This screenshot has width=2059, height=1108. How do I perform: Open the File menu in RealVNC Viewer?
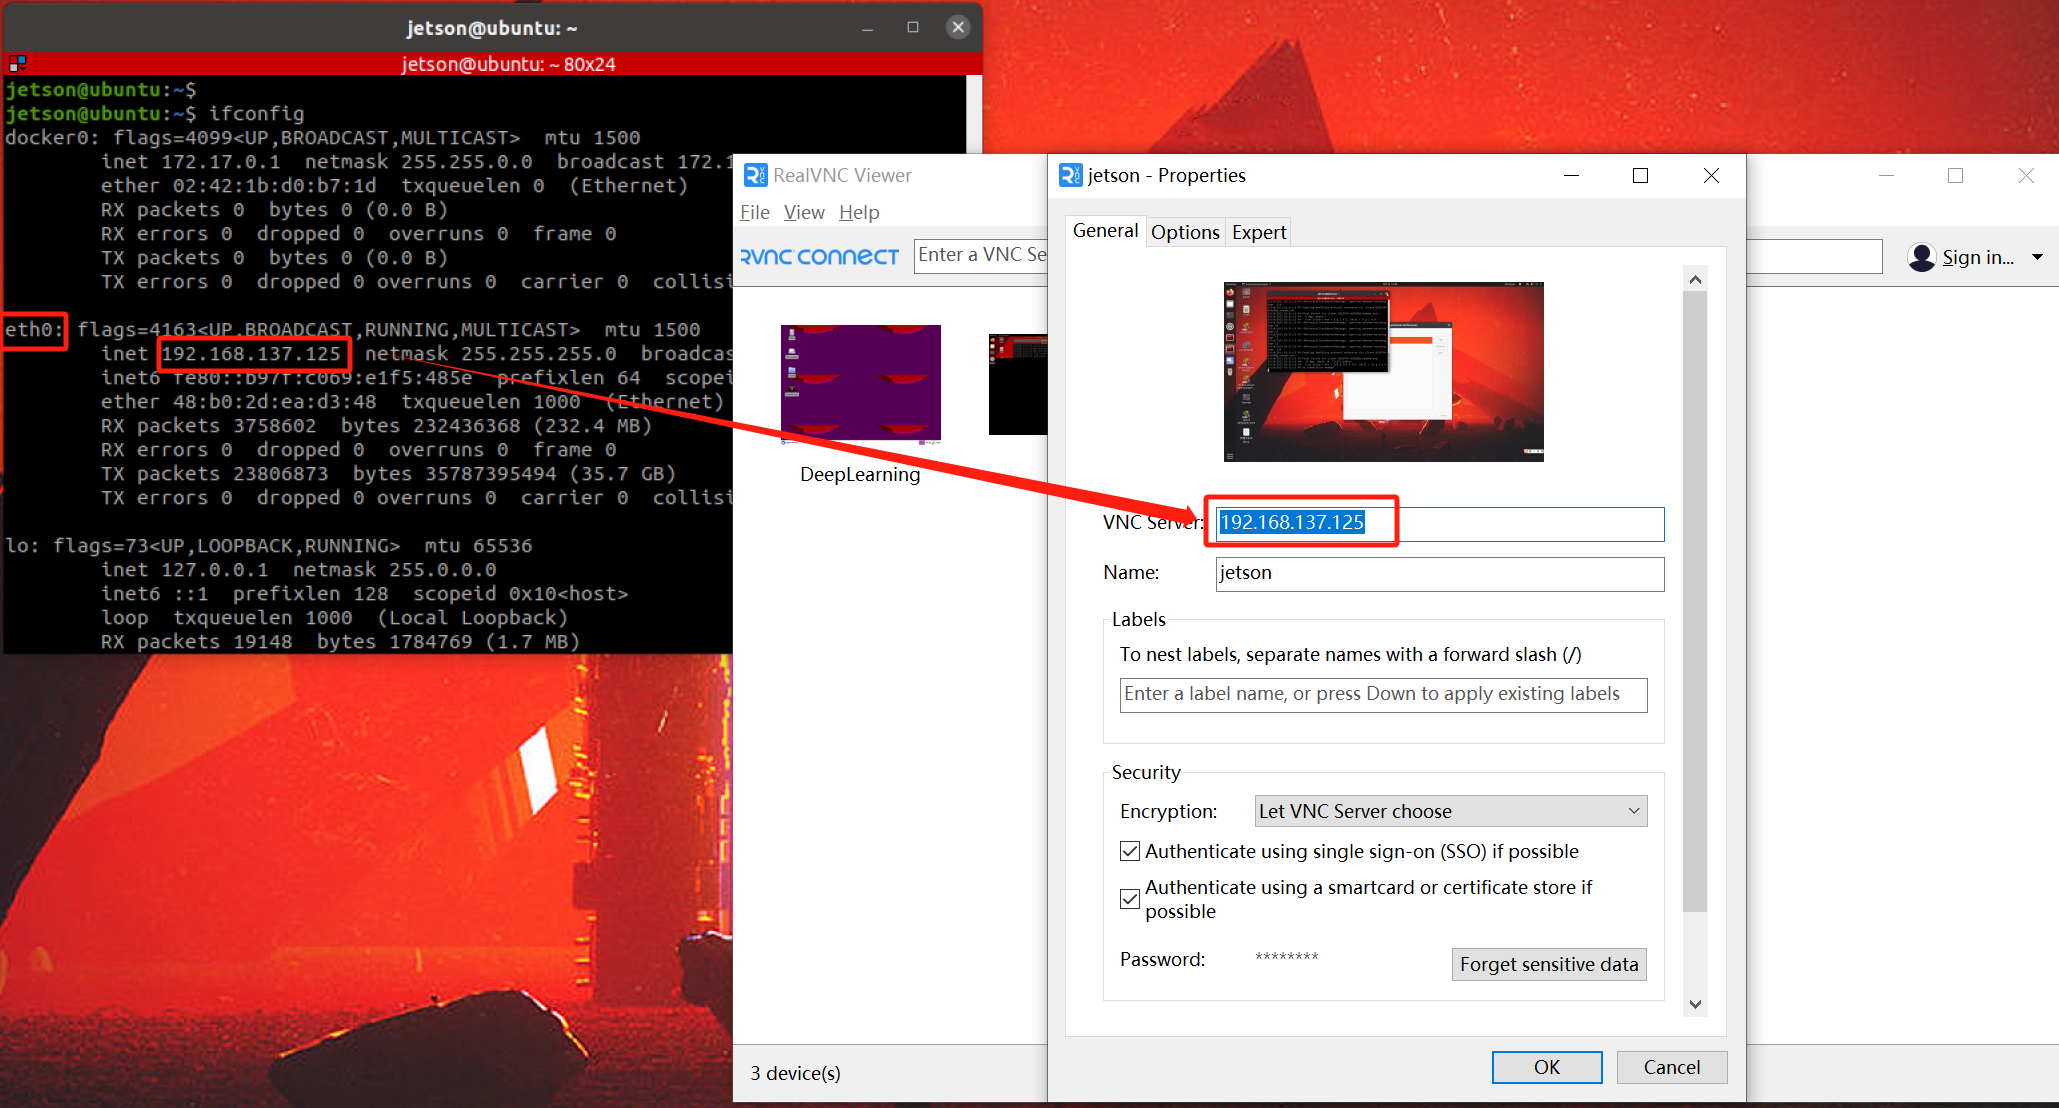pos(755,212)
